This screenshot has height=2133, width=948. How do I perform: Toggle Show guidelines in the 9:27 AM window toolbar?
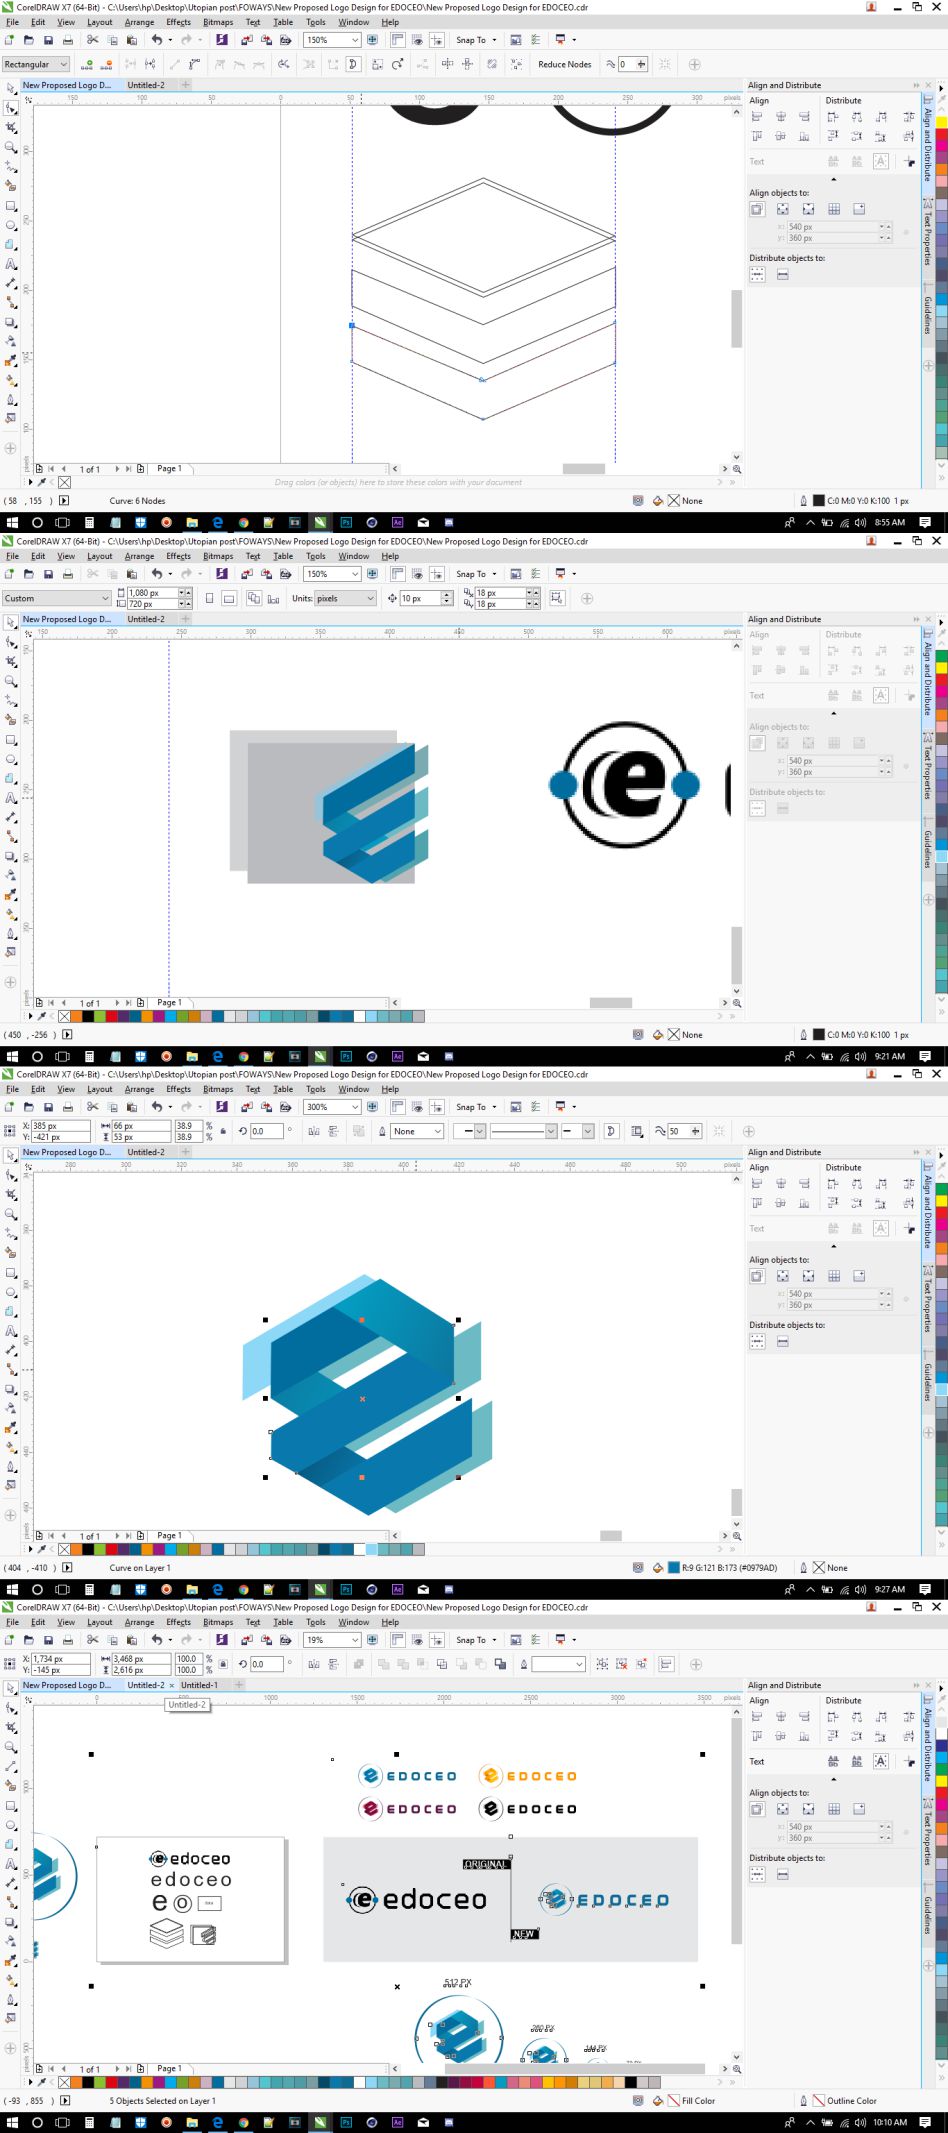tap(437, 1107)
